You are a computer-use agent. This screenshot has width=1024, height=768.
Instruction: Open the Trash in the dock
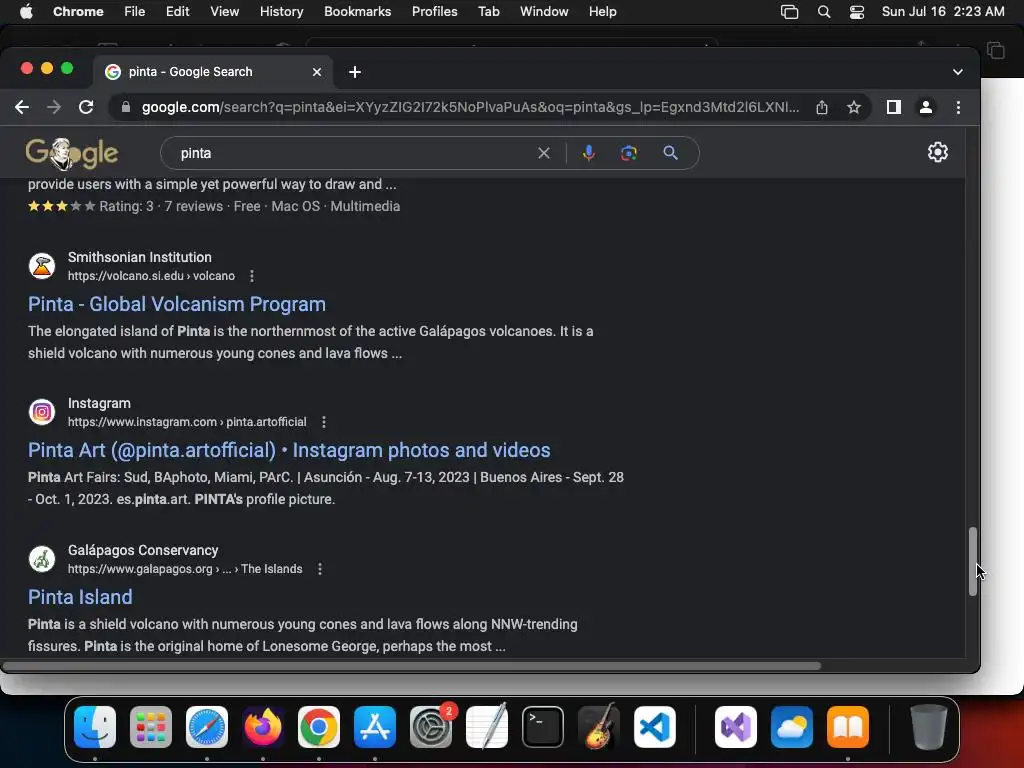[928, 727]
